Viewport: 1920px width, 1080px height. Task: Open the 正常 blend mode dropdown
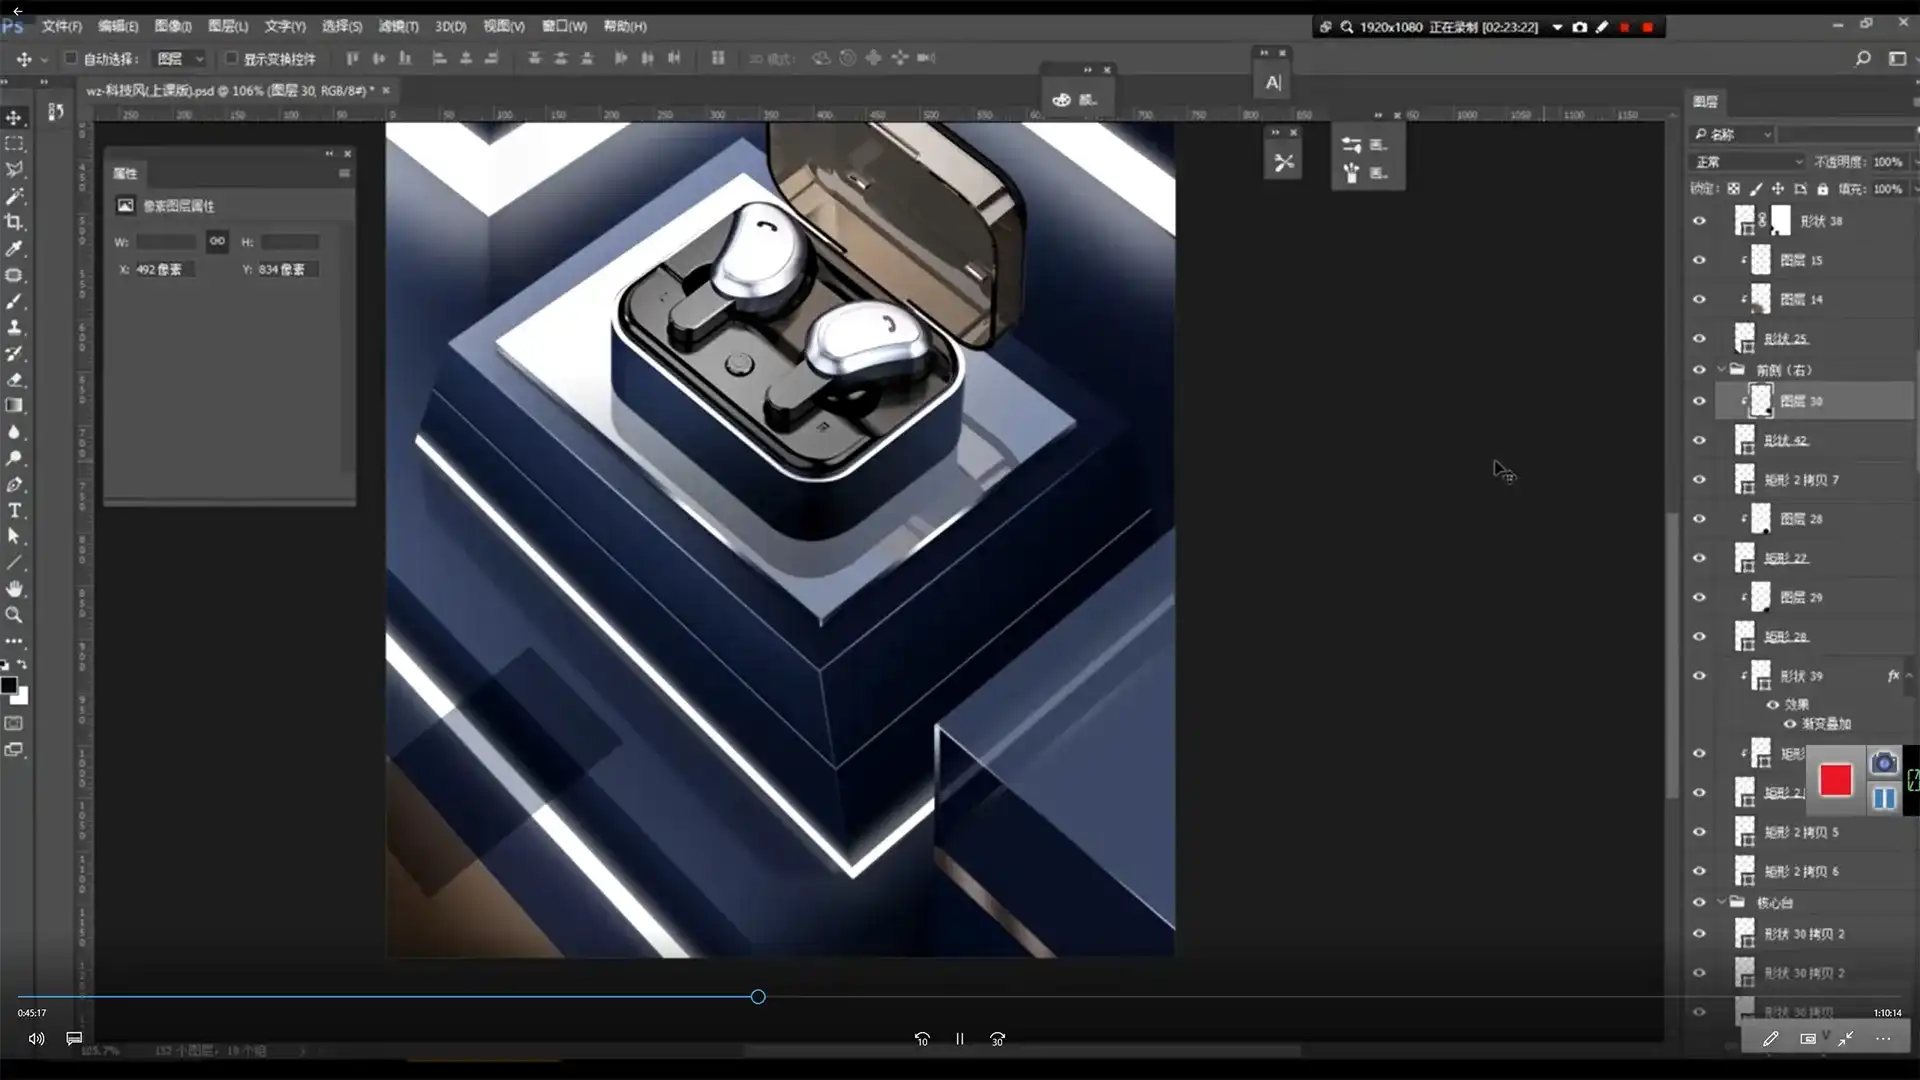point(1748,162)
